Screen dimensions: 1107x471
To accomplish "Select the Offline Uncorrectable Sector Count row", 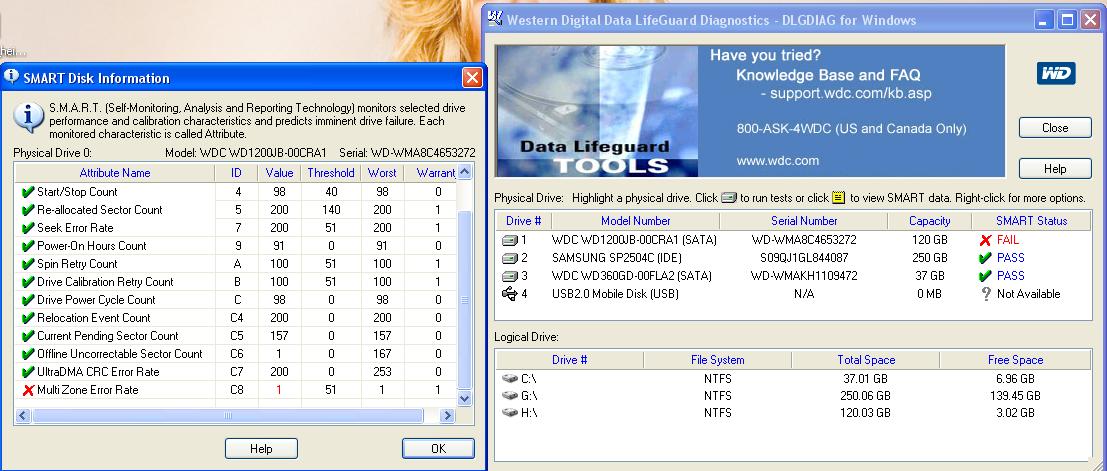I will pyautogui.click(x=235, y=354).
